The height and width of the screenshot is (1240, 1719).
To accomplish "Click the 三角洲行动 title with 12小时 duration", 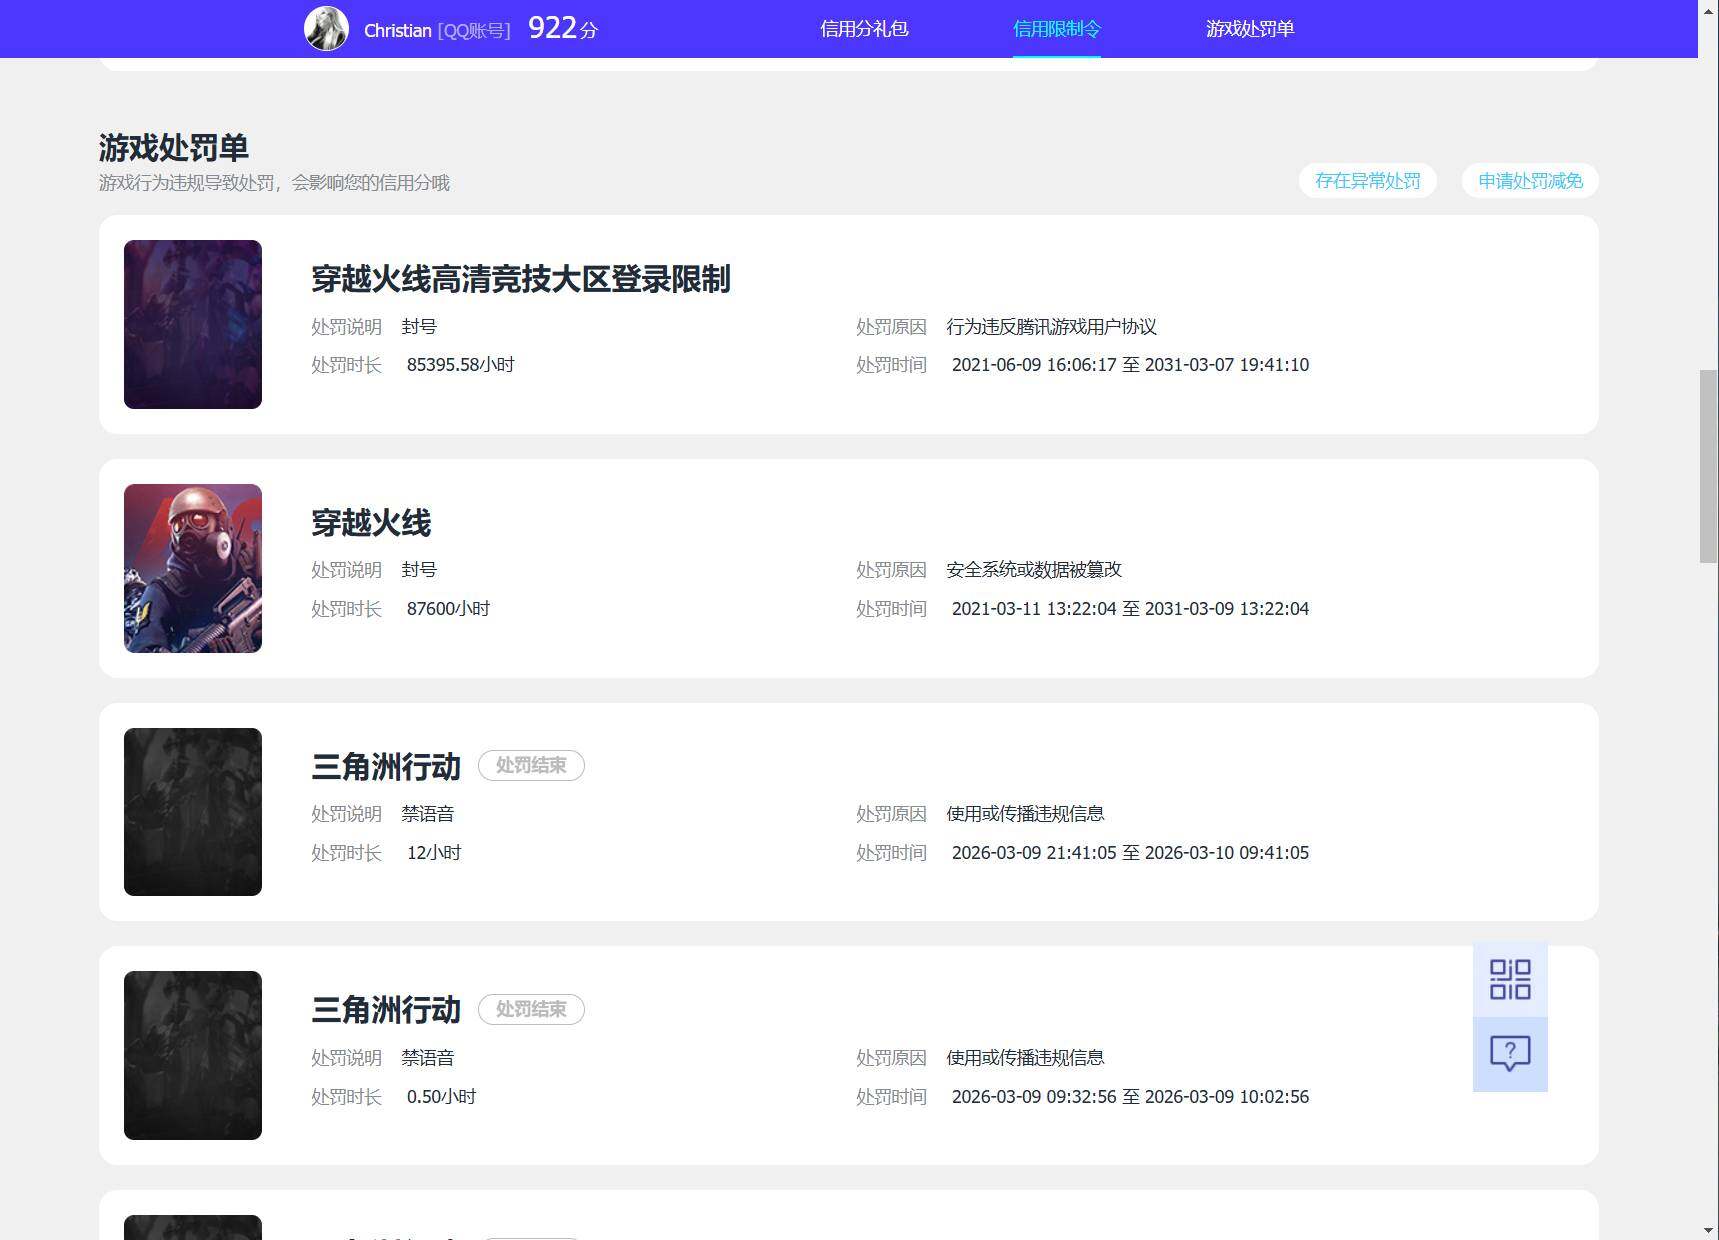I will [386, 767].
